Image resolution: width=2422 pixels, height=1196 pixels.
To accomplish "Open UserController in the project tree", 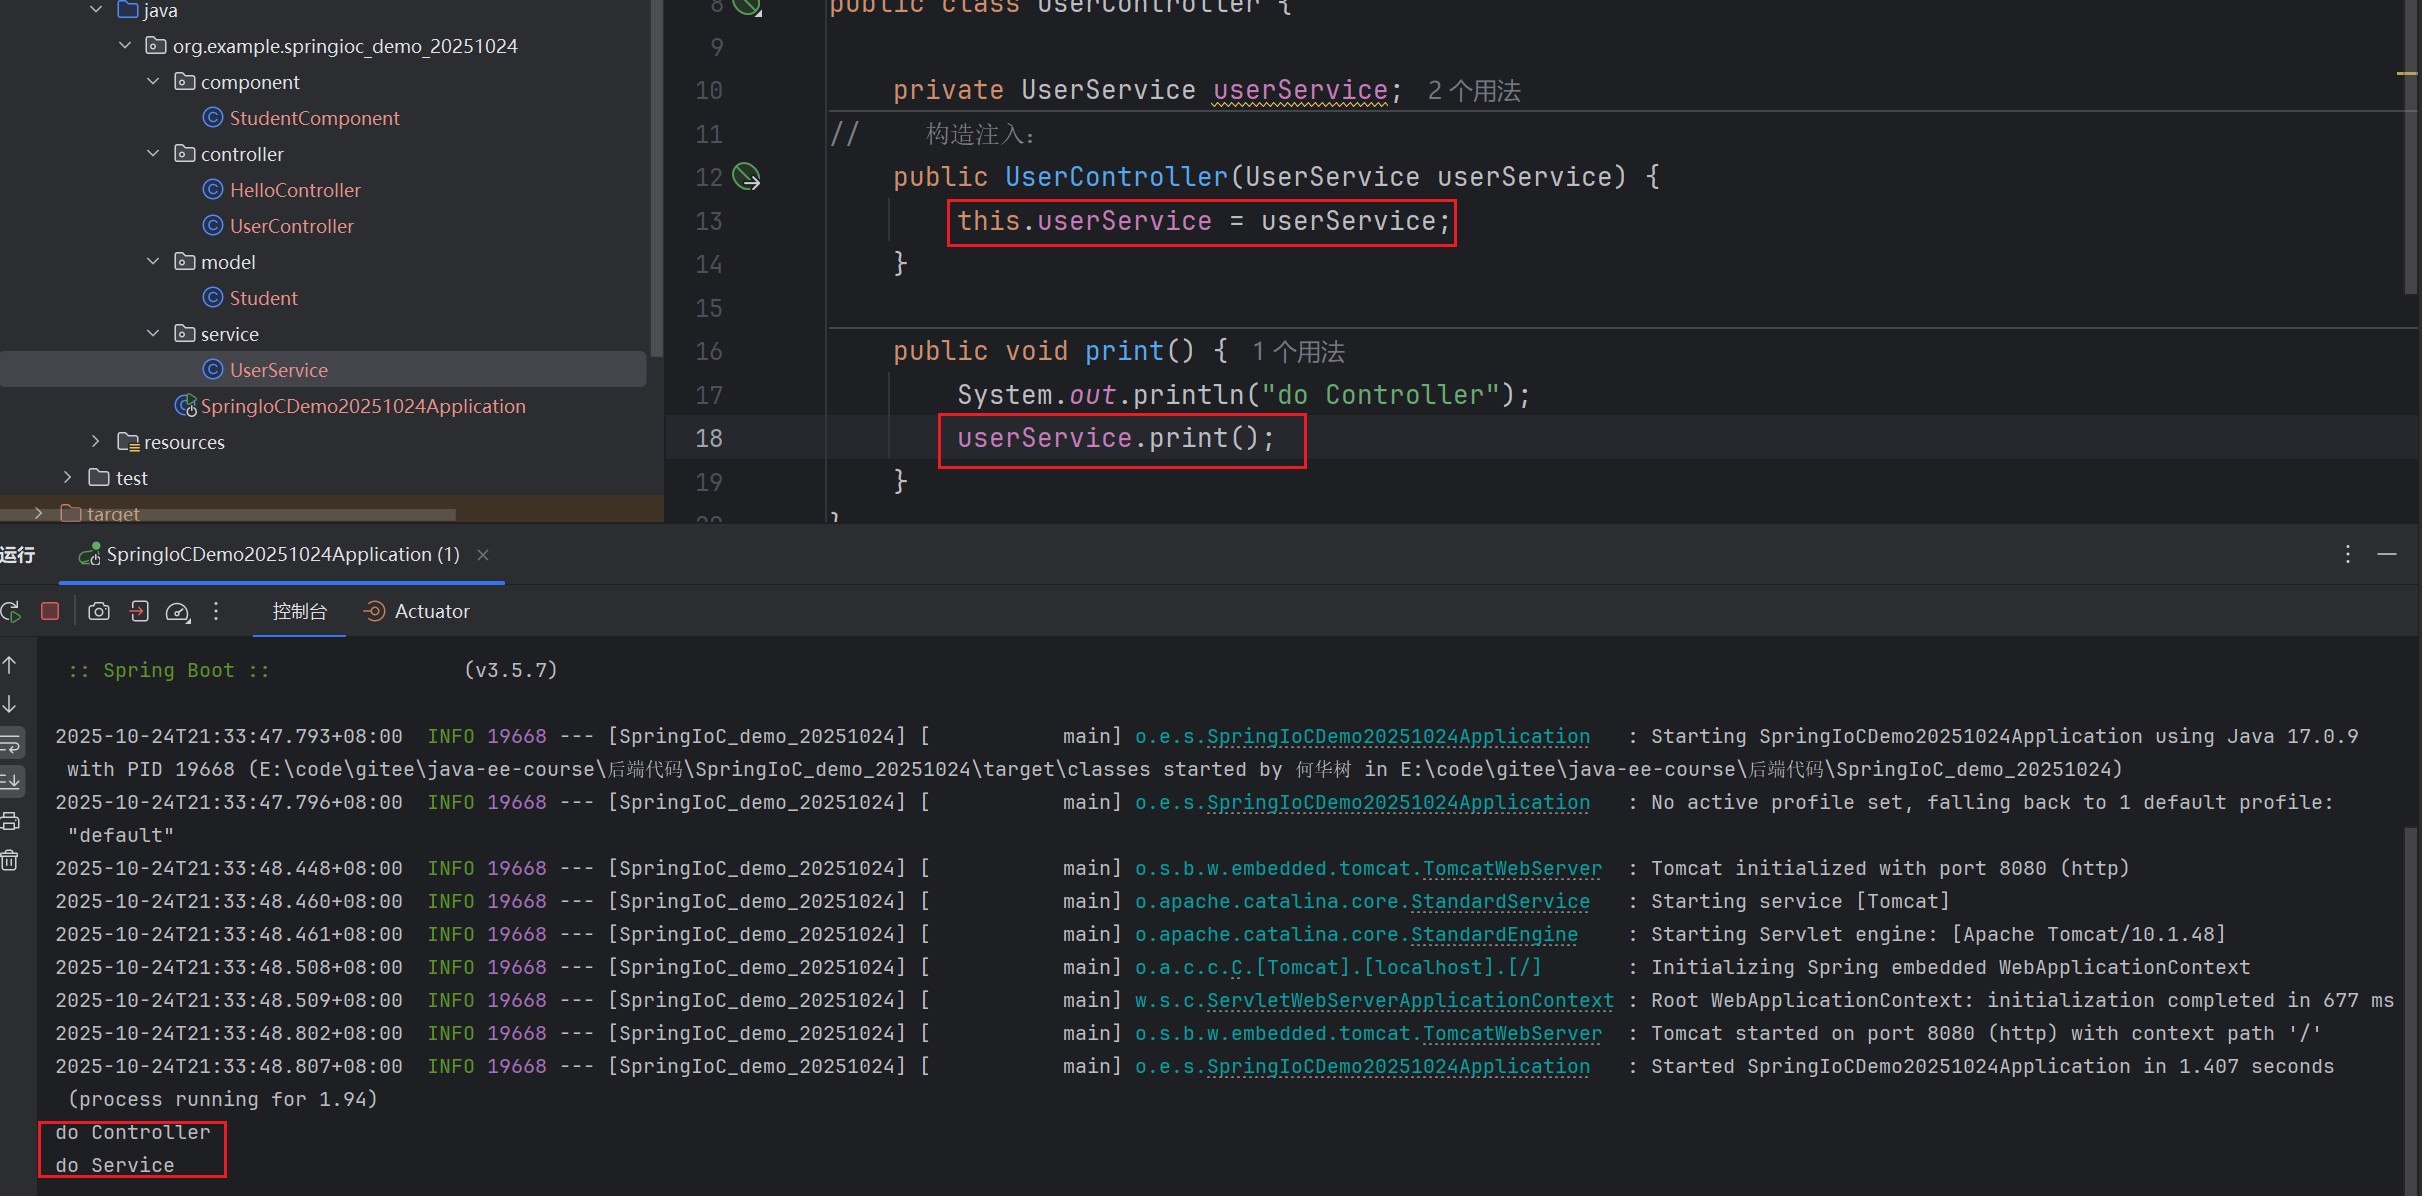I will 291,226.
